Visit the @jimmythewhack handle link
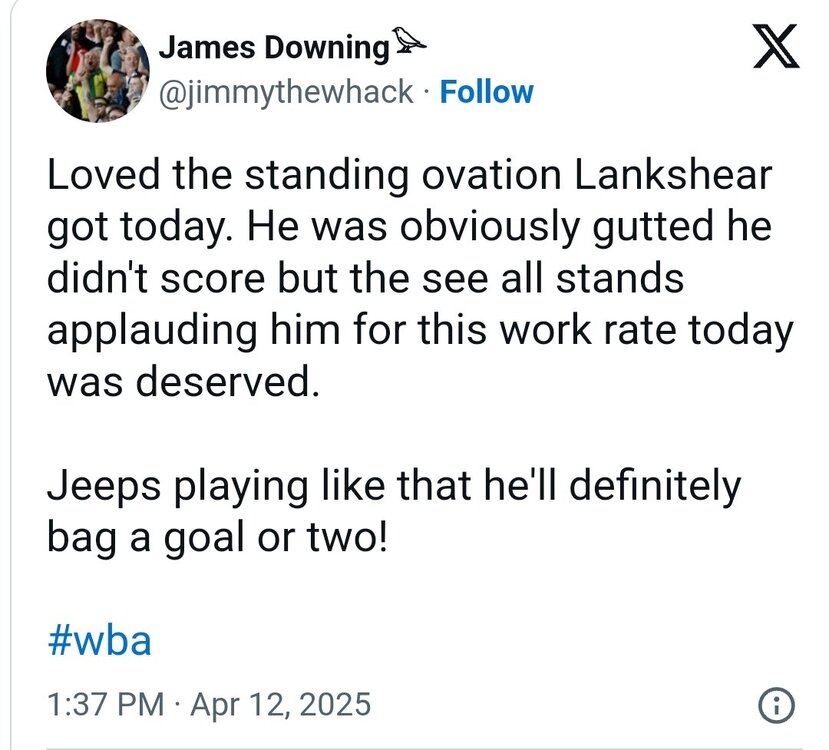The width and height of the screenshot is (829, 750). coord(286,92)
